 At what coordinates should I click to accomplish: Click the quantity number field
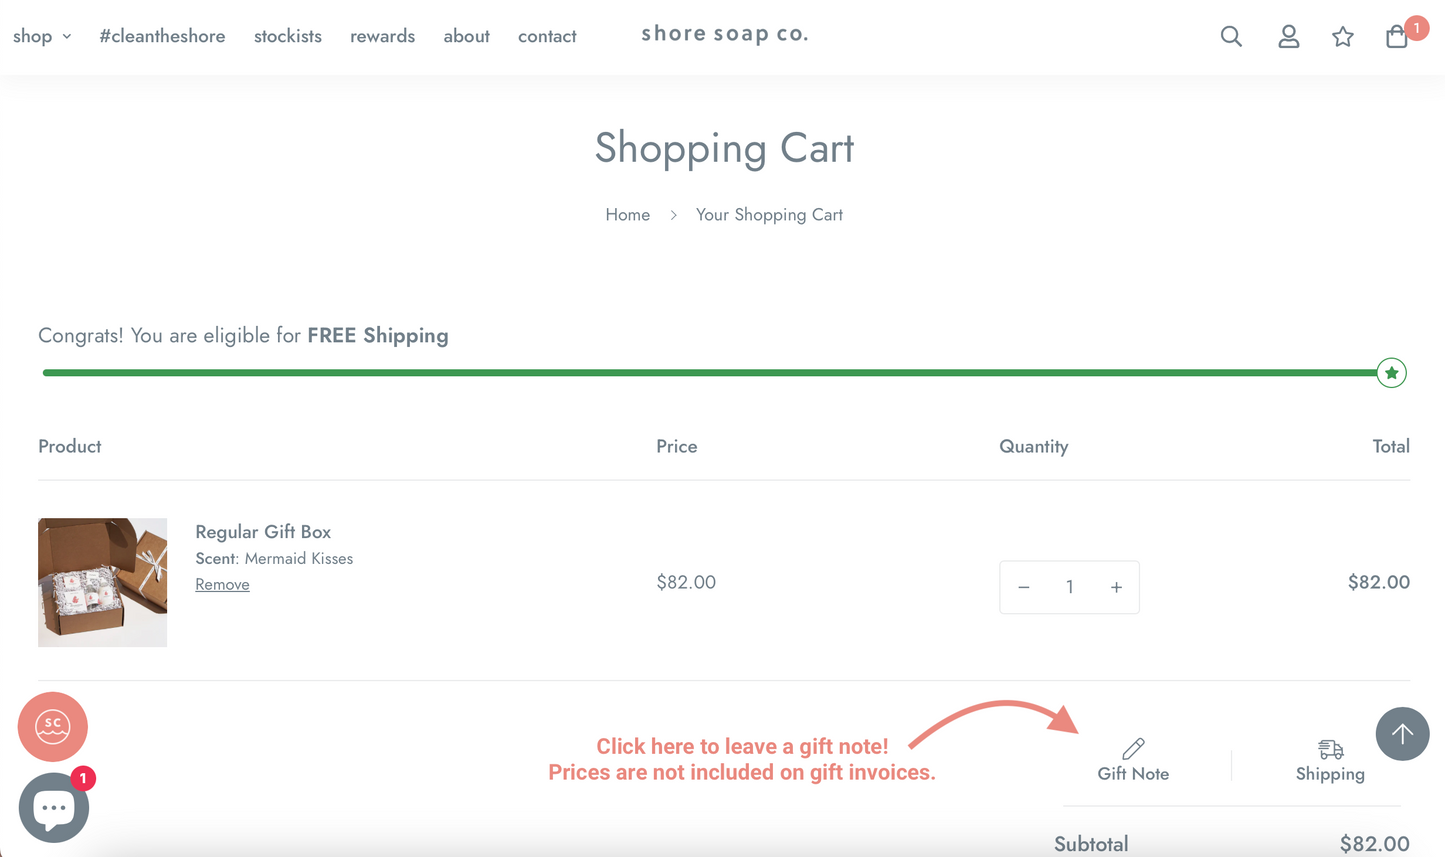click(x=1069, y=587)
